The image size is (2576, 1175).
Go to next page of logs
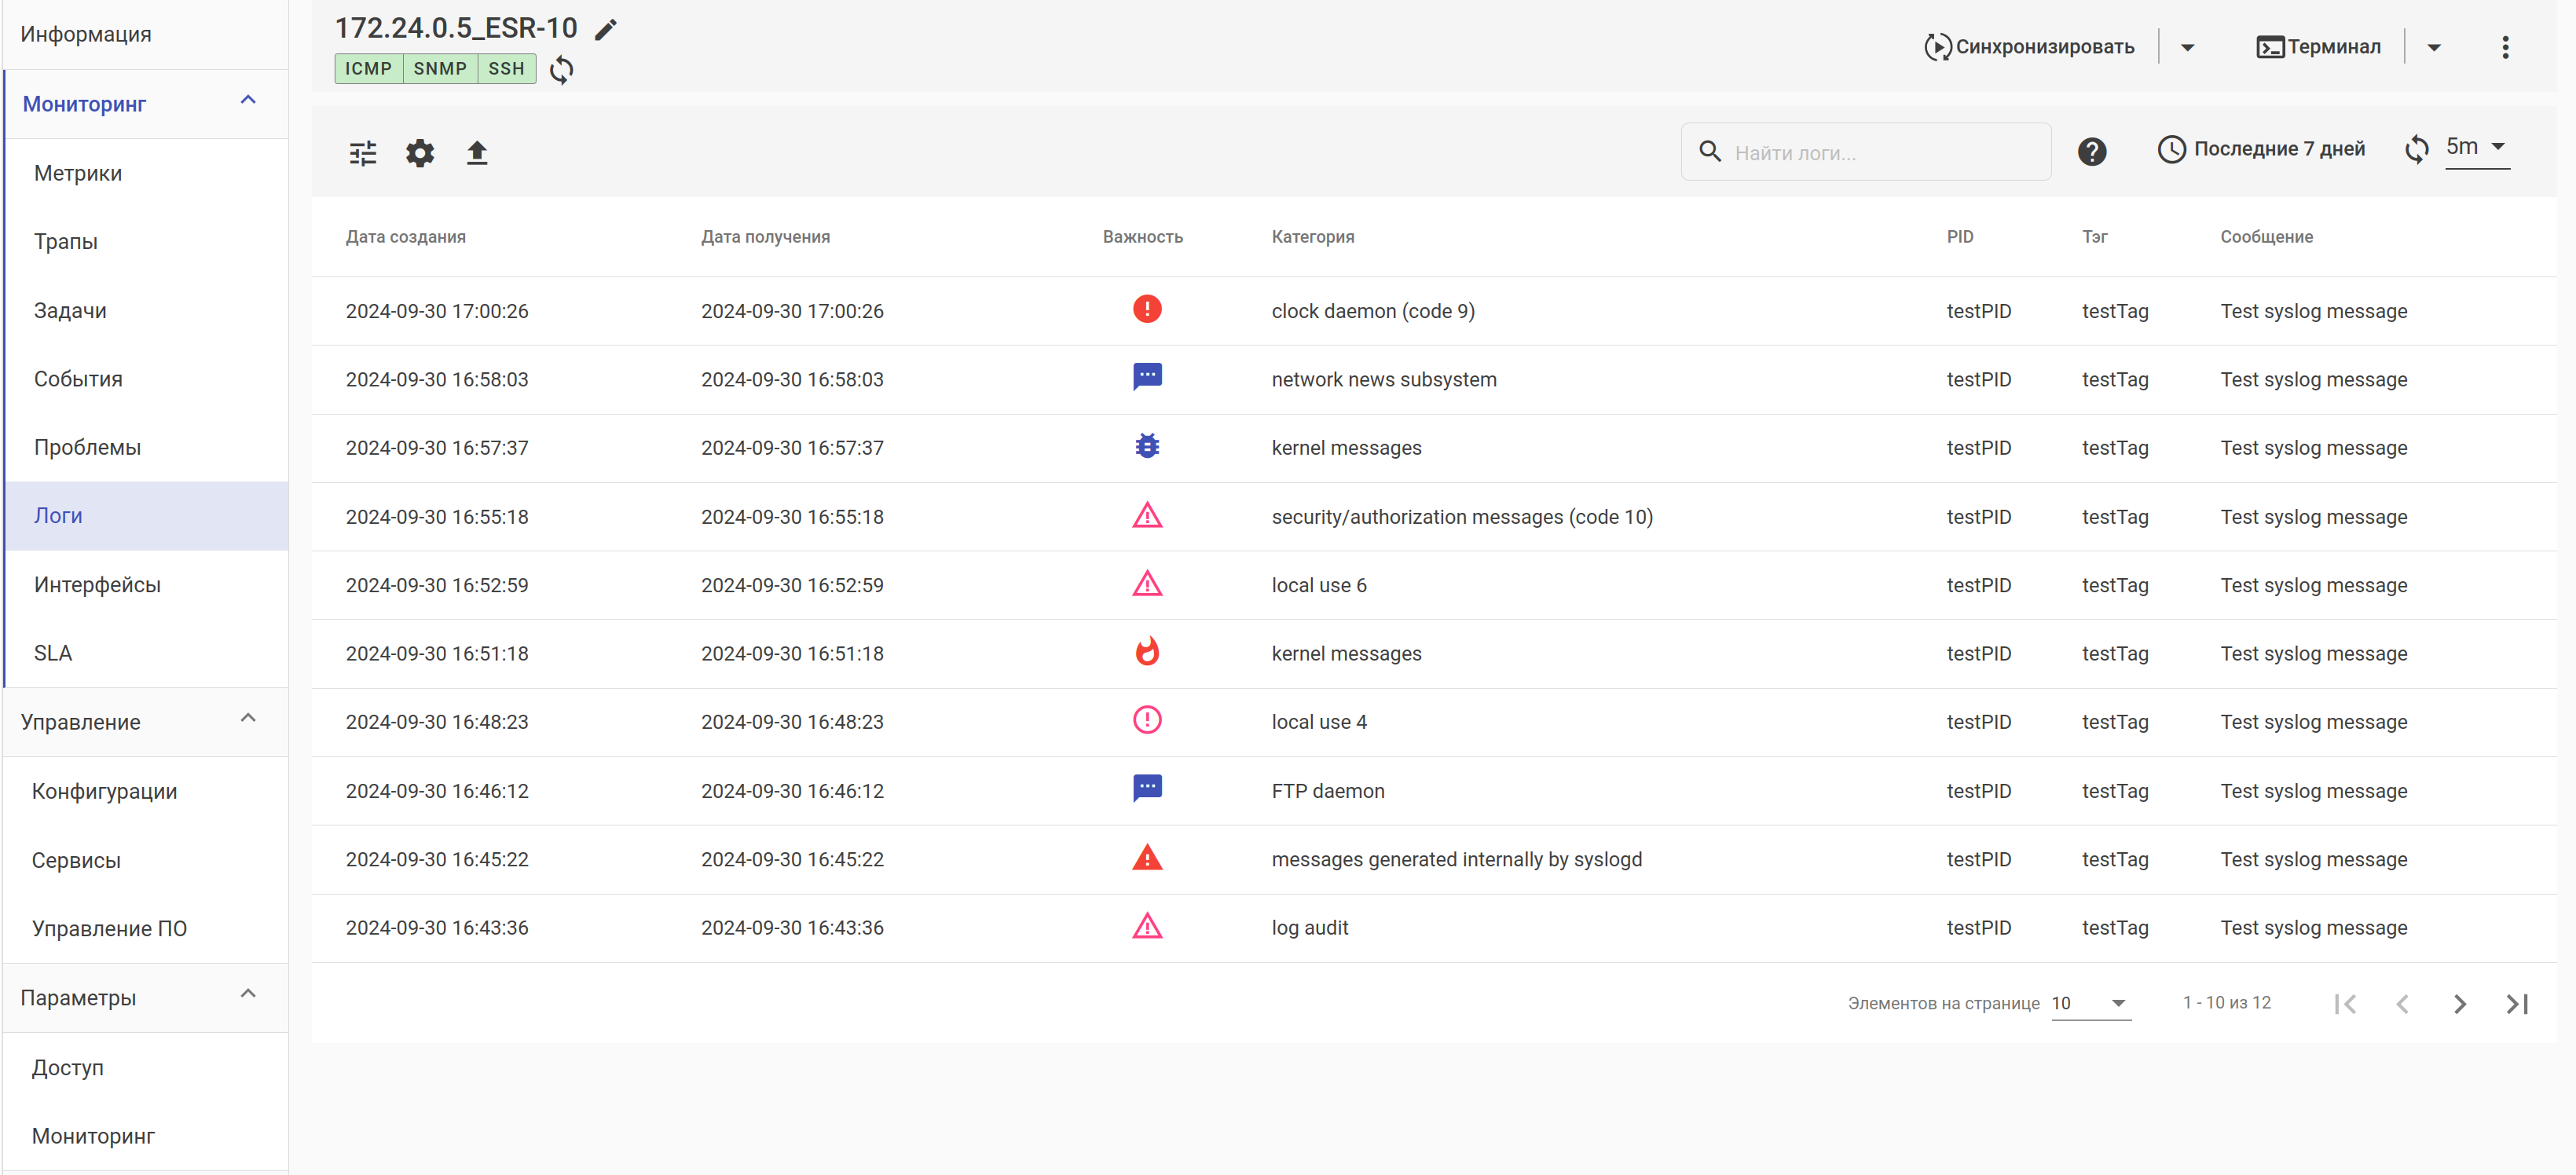tap(2459, 1003)
